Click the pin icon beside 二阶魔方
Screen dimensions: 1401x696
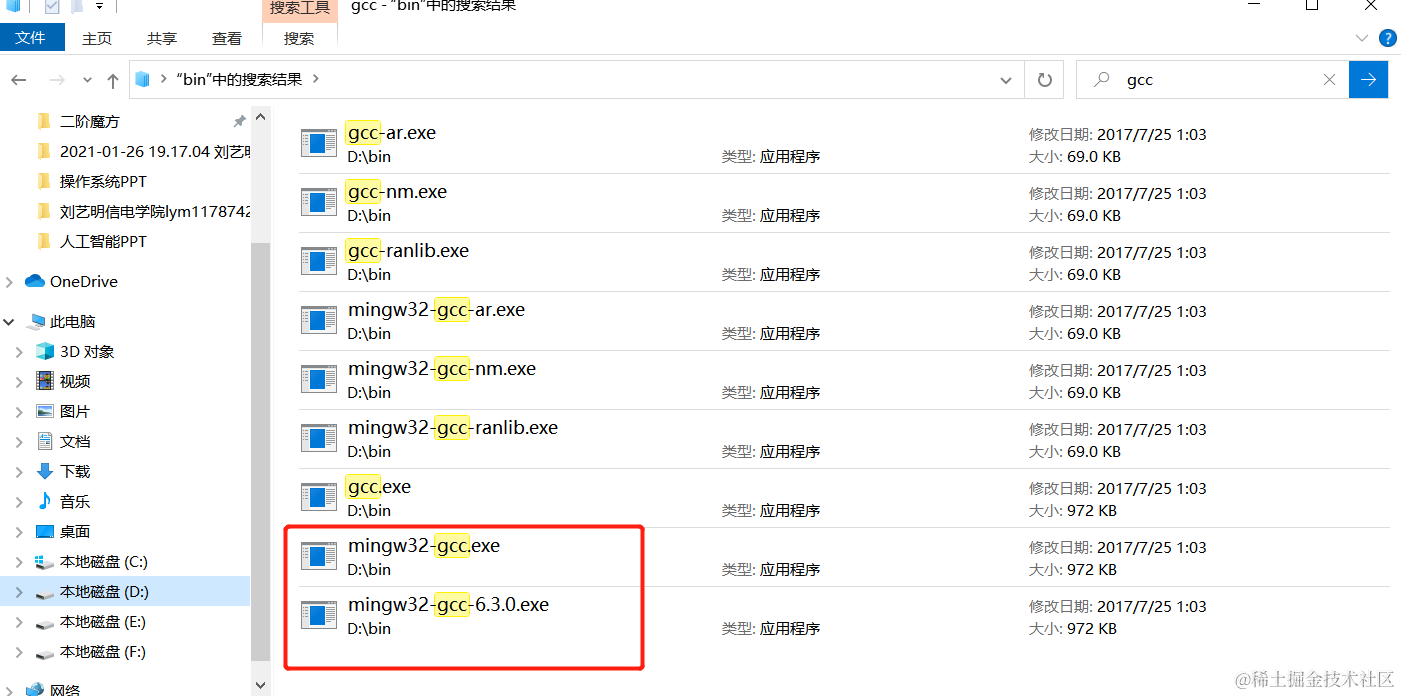(239, 122)
